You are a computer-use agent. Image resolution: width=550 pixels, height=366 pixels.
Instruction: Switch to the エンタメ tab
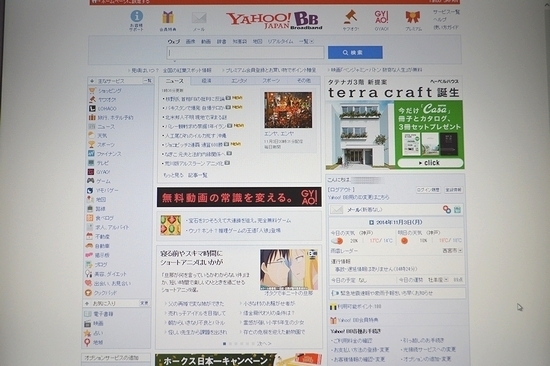click(239, 81)
